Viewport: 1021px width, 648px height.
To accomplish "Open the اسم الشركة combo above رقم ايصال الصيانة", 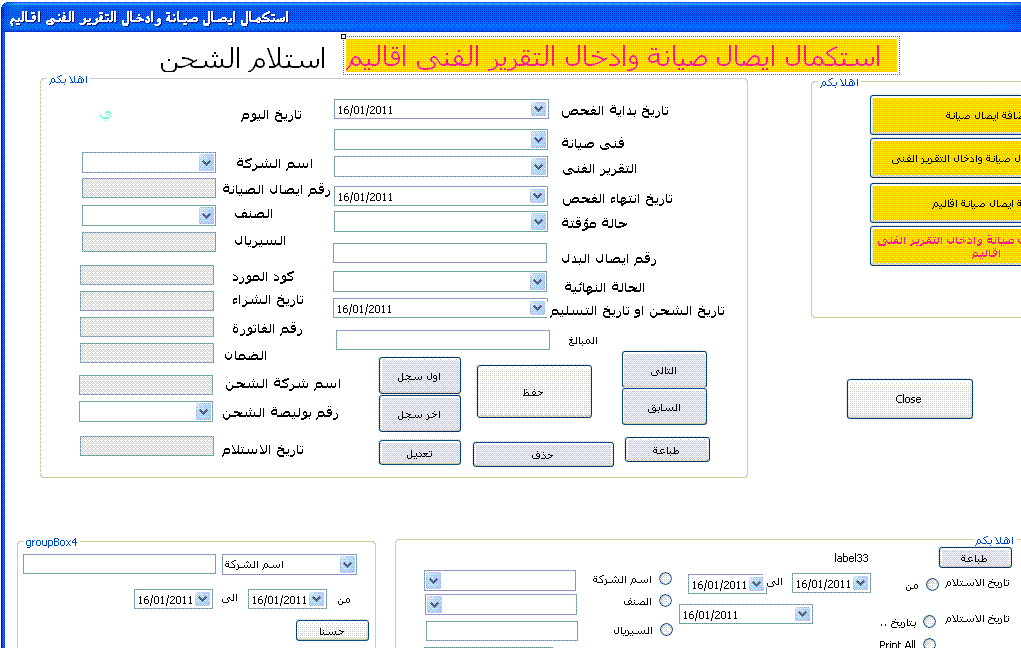I will coord(206,162).
